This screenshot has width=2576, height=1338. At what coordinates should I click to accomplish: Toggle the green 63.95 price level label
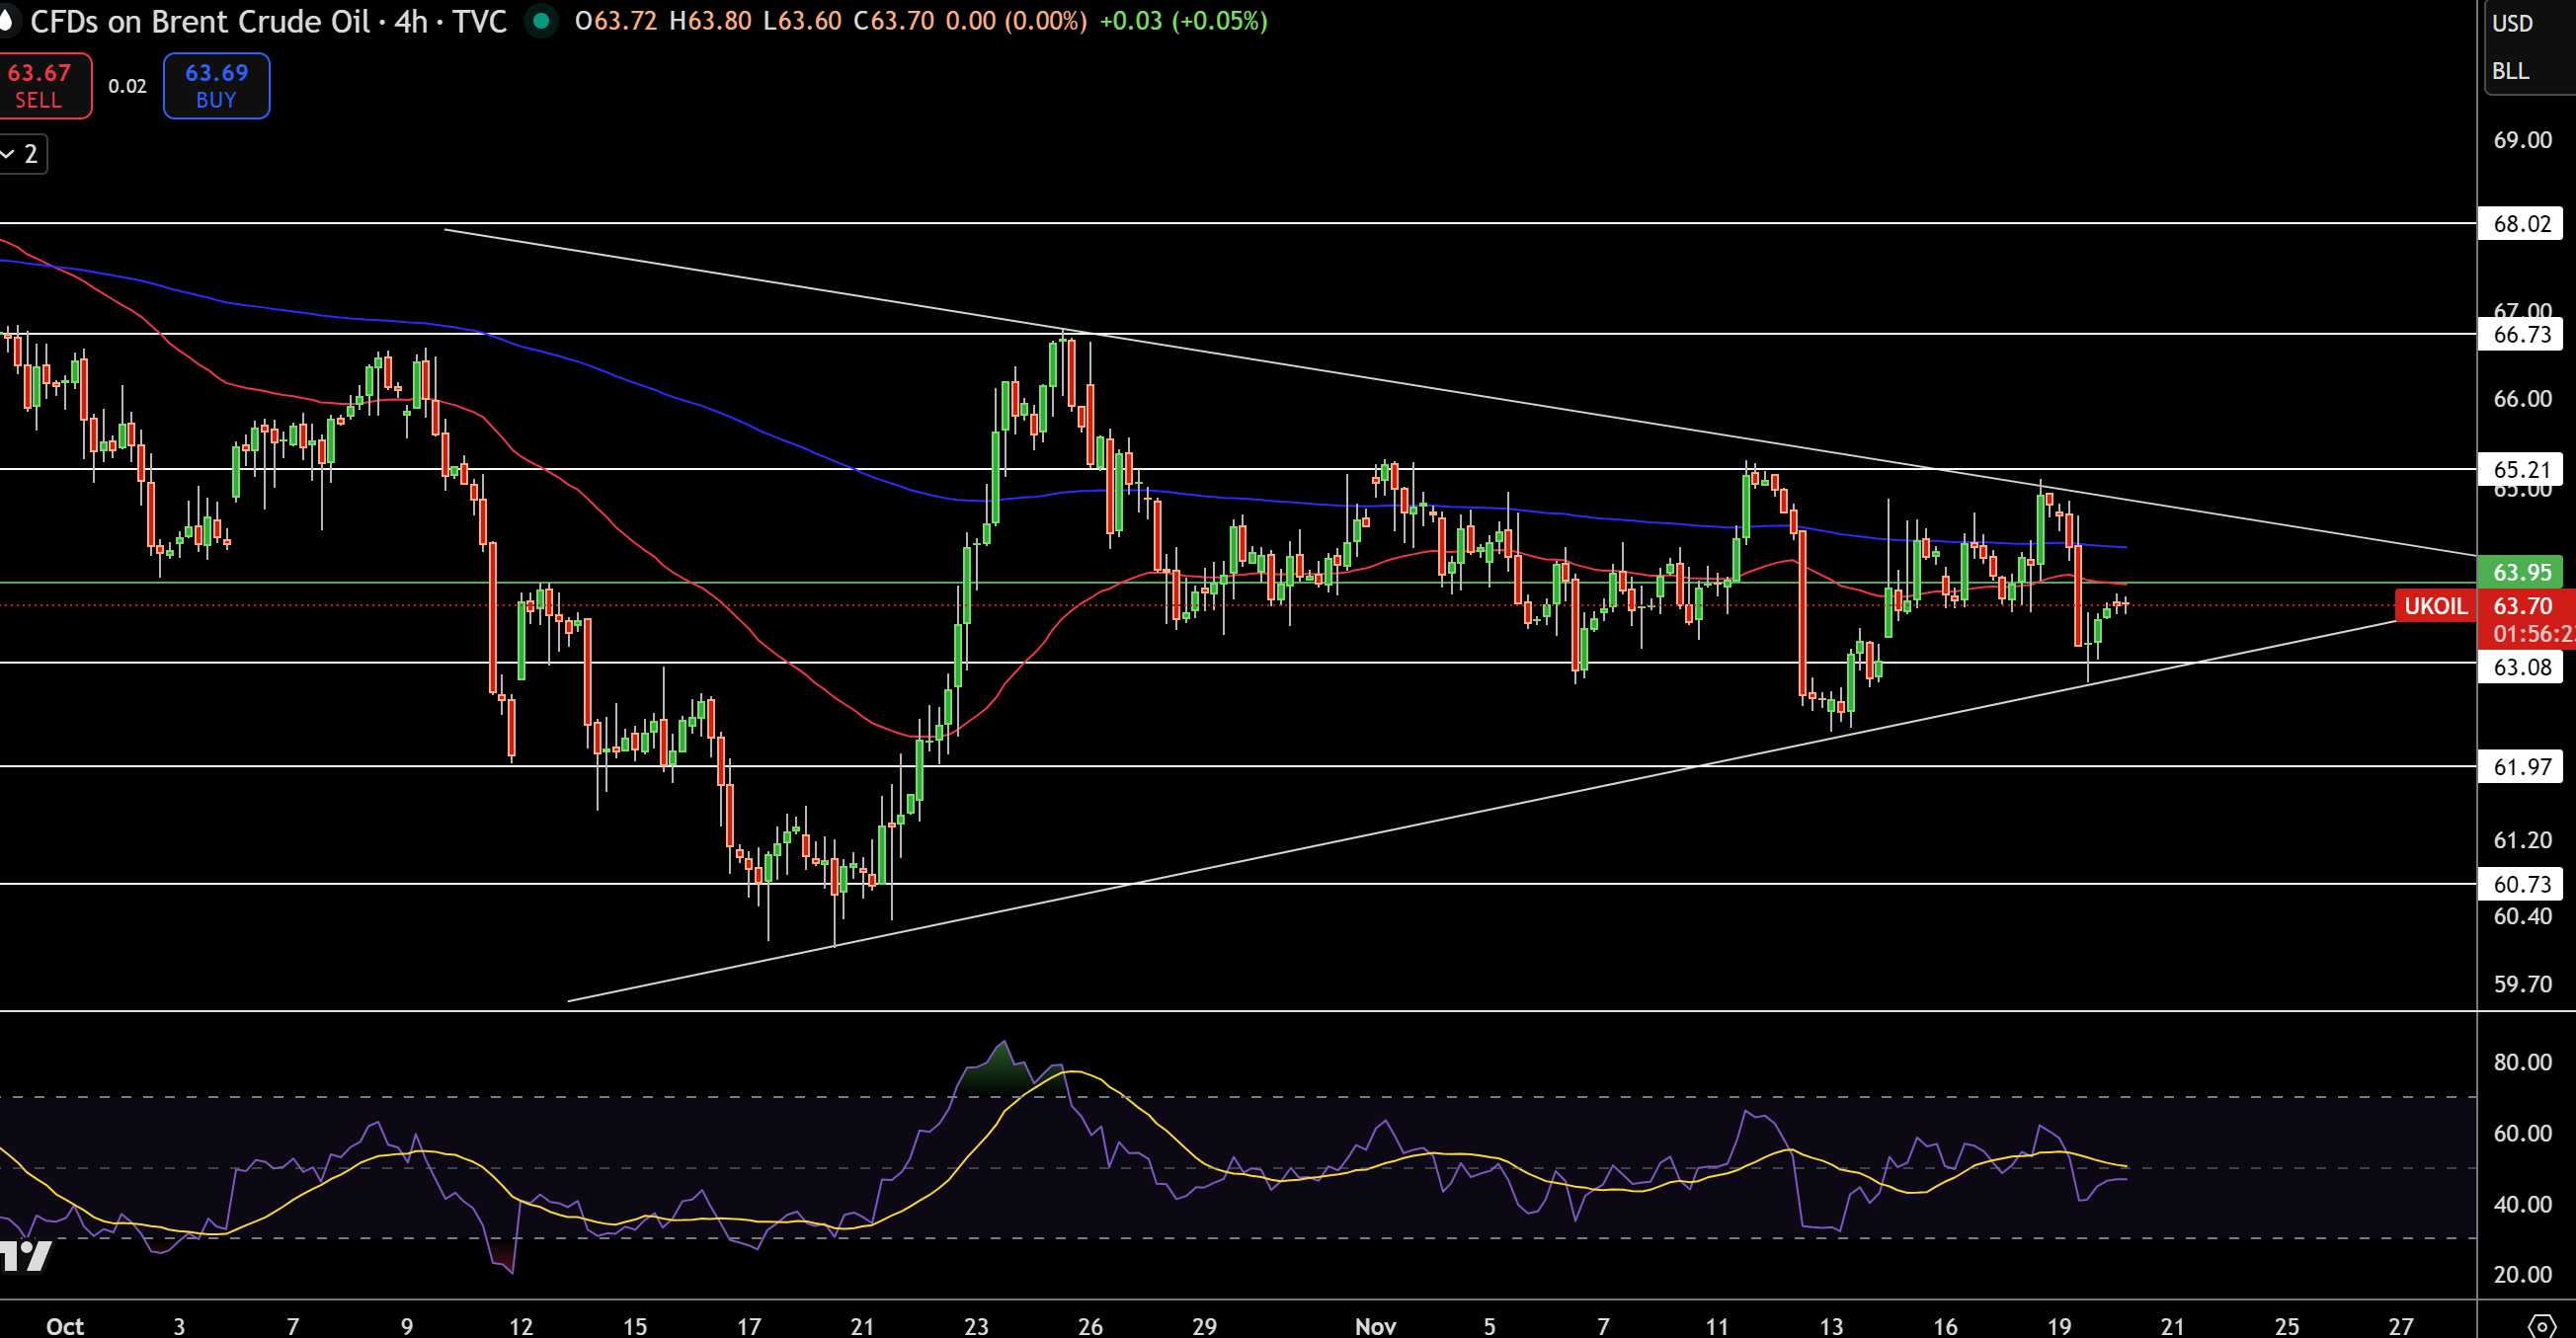2521,572
